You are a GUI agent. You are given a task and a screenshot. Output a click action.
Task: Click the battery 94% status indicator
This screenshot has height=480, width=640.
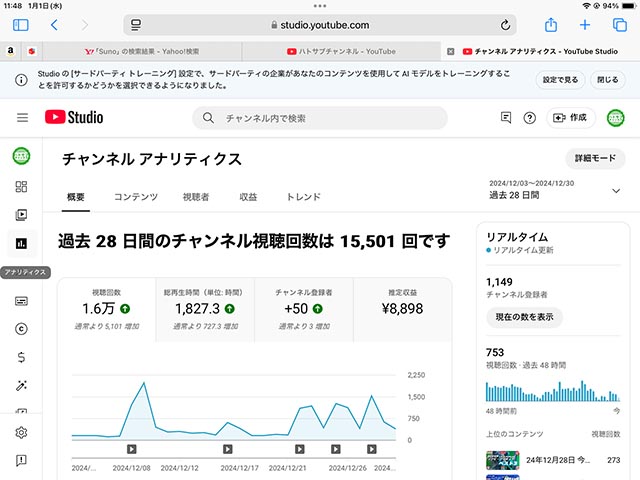click(618, 6)
